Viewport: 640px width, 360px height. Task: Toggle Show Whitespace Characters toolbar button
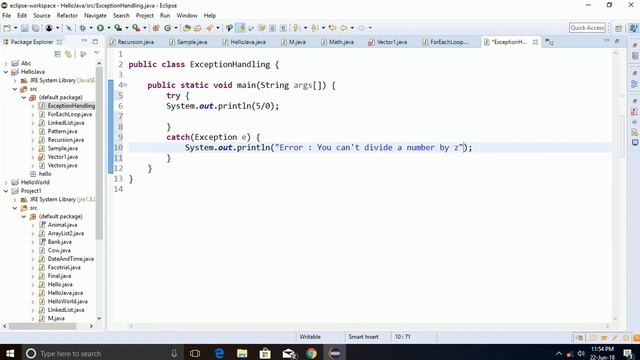(283, 28)
